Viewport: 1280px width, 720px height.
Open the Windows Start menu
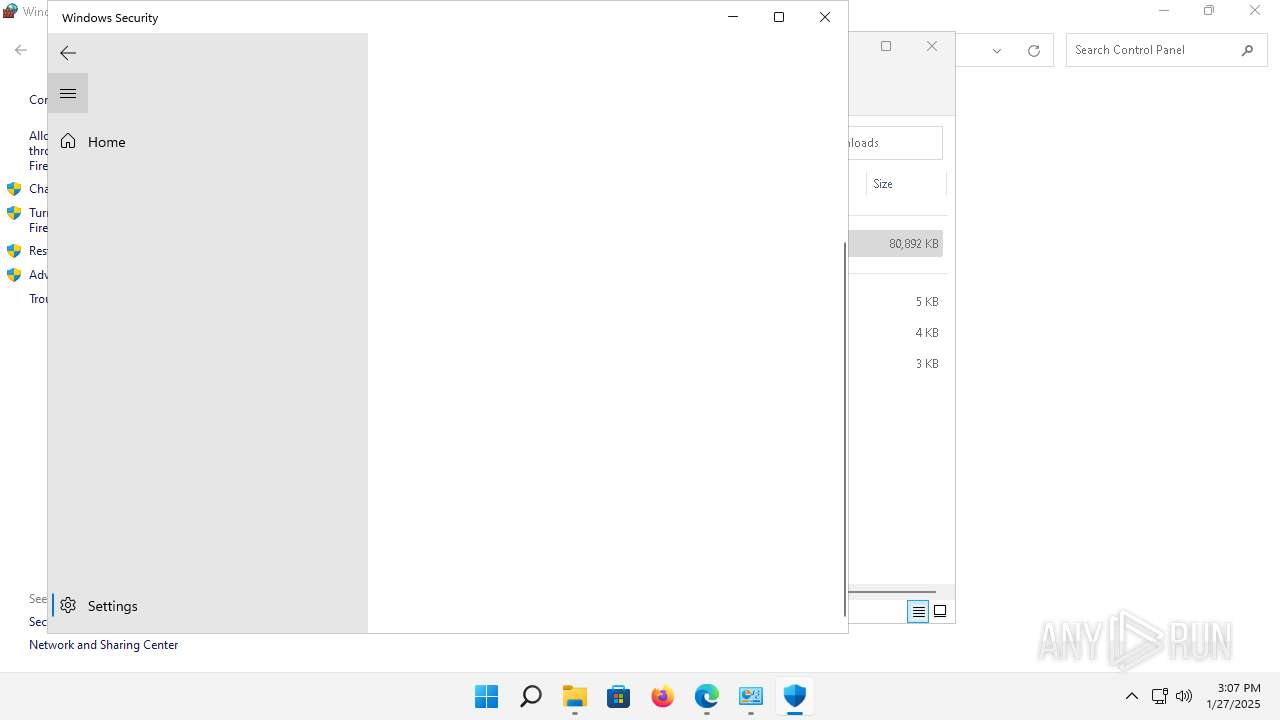pos(487,696)
